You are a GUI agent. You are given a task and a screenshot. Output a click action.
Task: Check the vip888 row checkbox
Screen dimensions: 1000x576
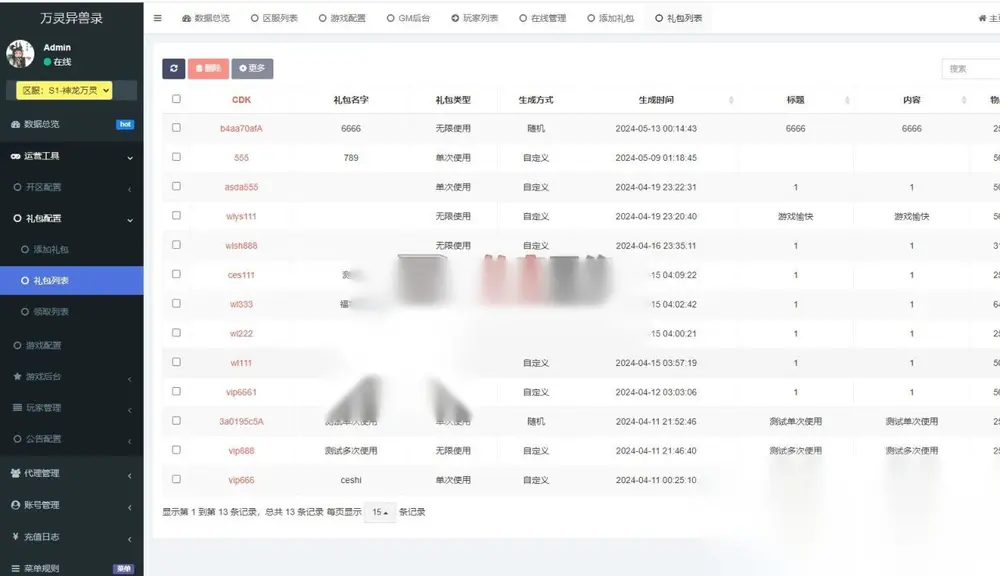[177, 450]
